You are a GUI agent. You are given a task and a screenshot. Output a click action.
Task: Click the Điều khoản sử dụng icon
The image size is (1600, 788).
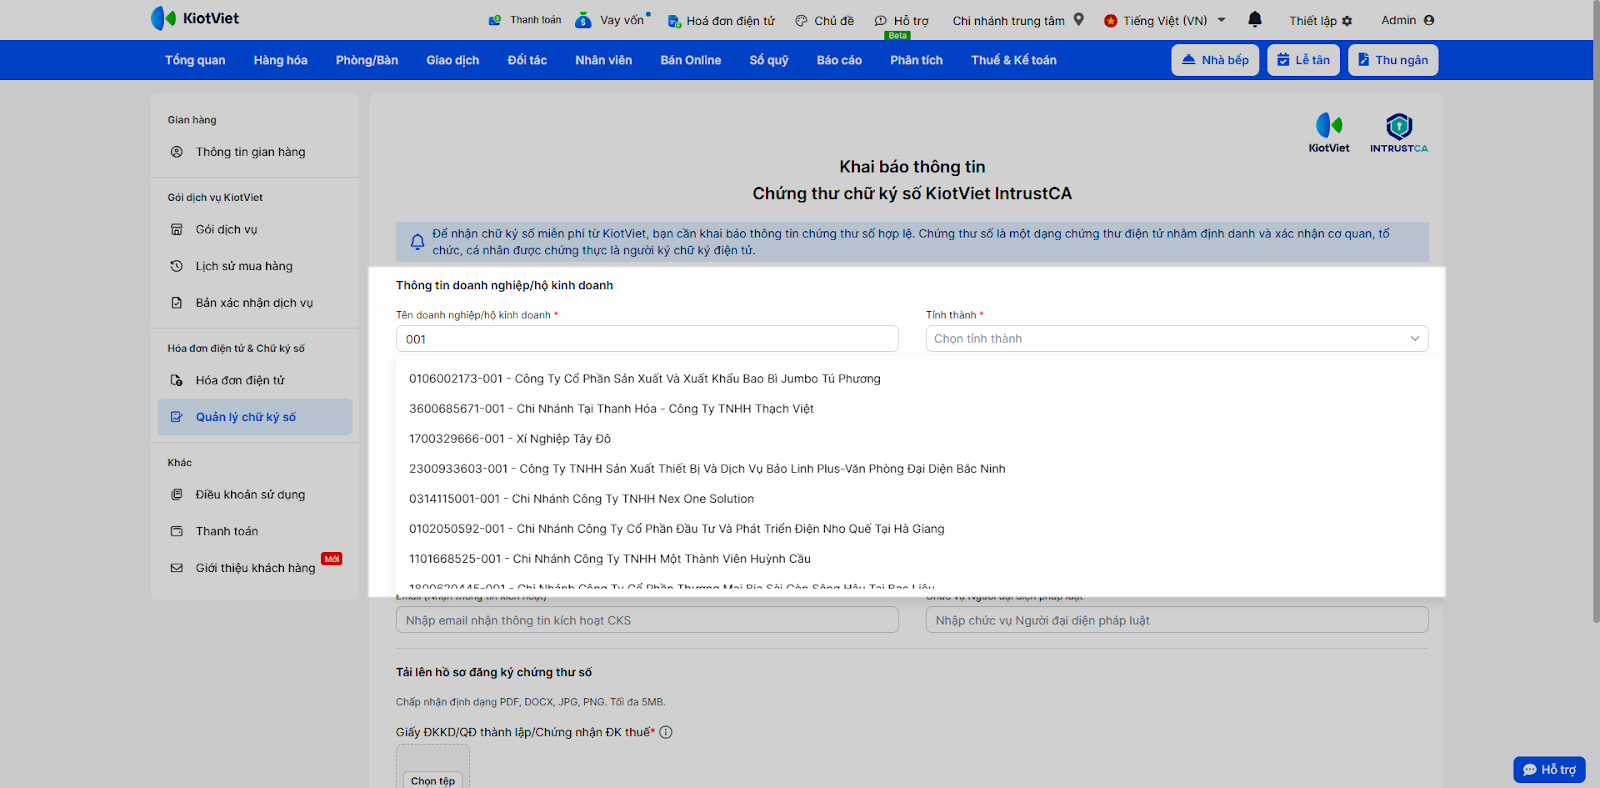coord(177,494)
